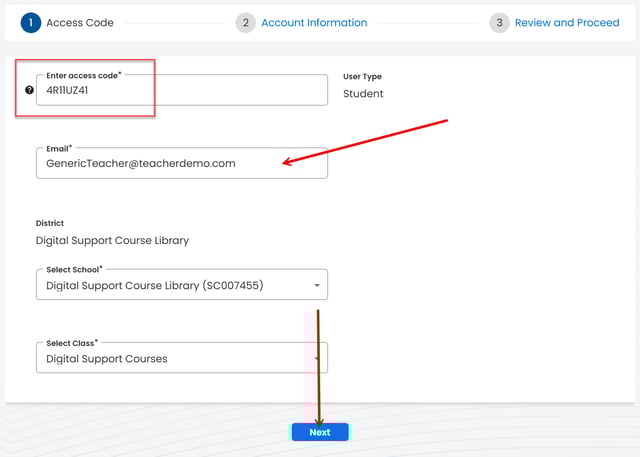Expand the Select Class dropdown arrow
The width and height of the screenshot is (640, 457).
pyautogui.click(x=317, y=359)
